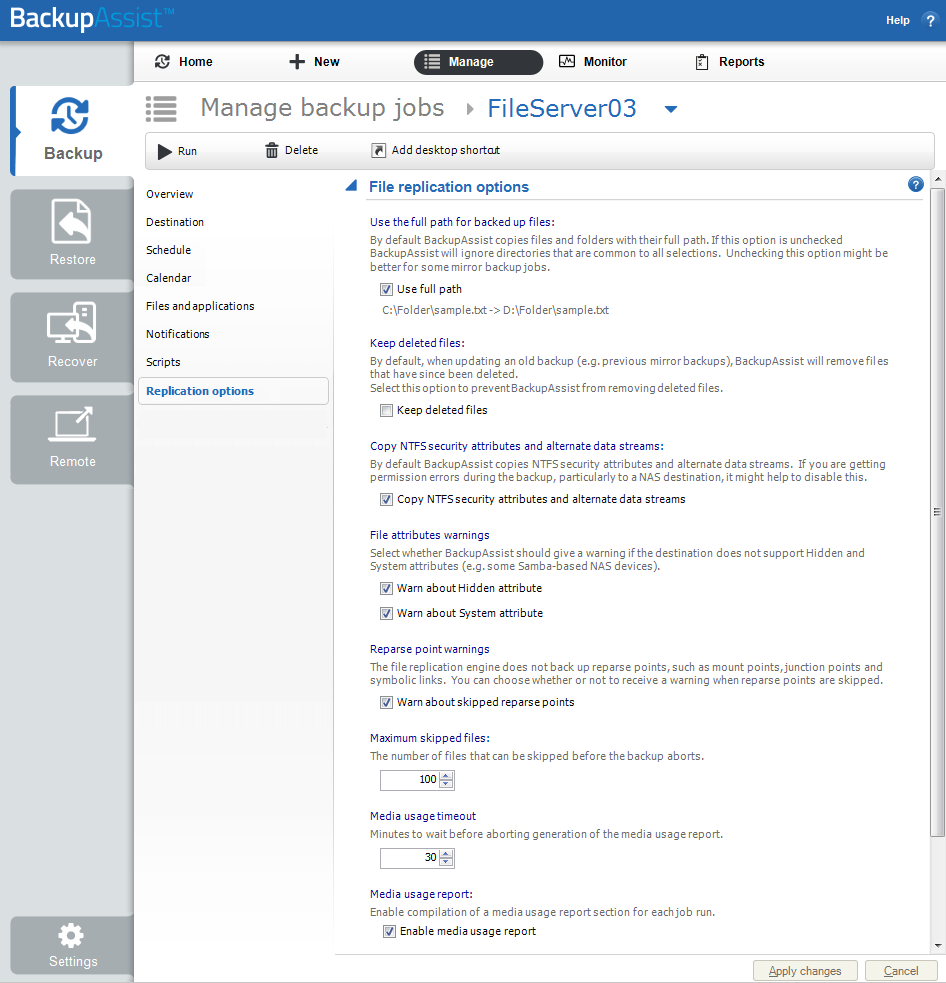
Task: Click Apply changes button
Action: pyautogui.click(x=805, y=970)
